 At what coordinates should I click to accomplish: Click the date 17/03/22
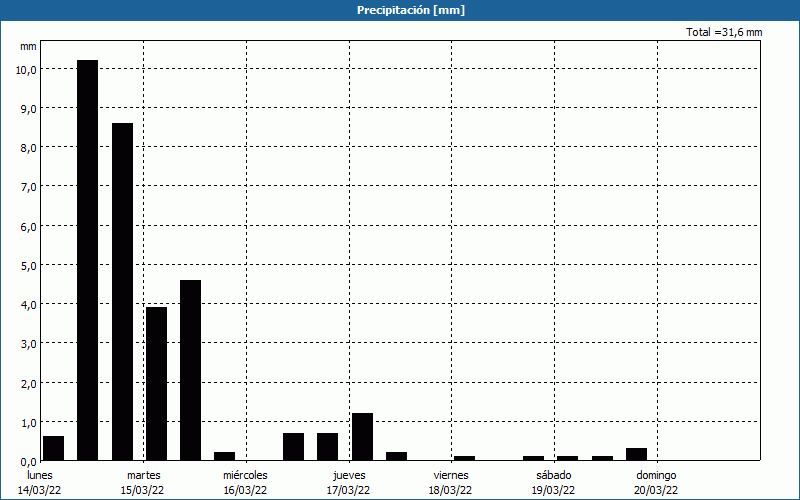(348, 490)
